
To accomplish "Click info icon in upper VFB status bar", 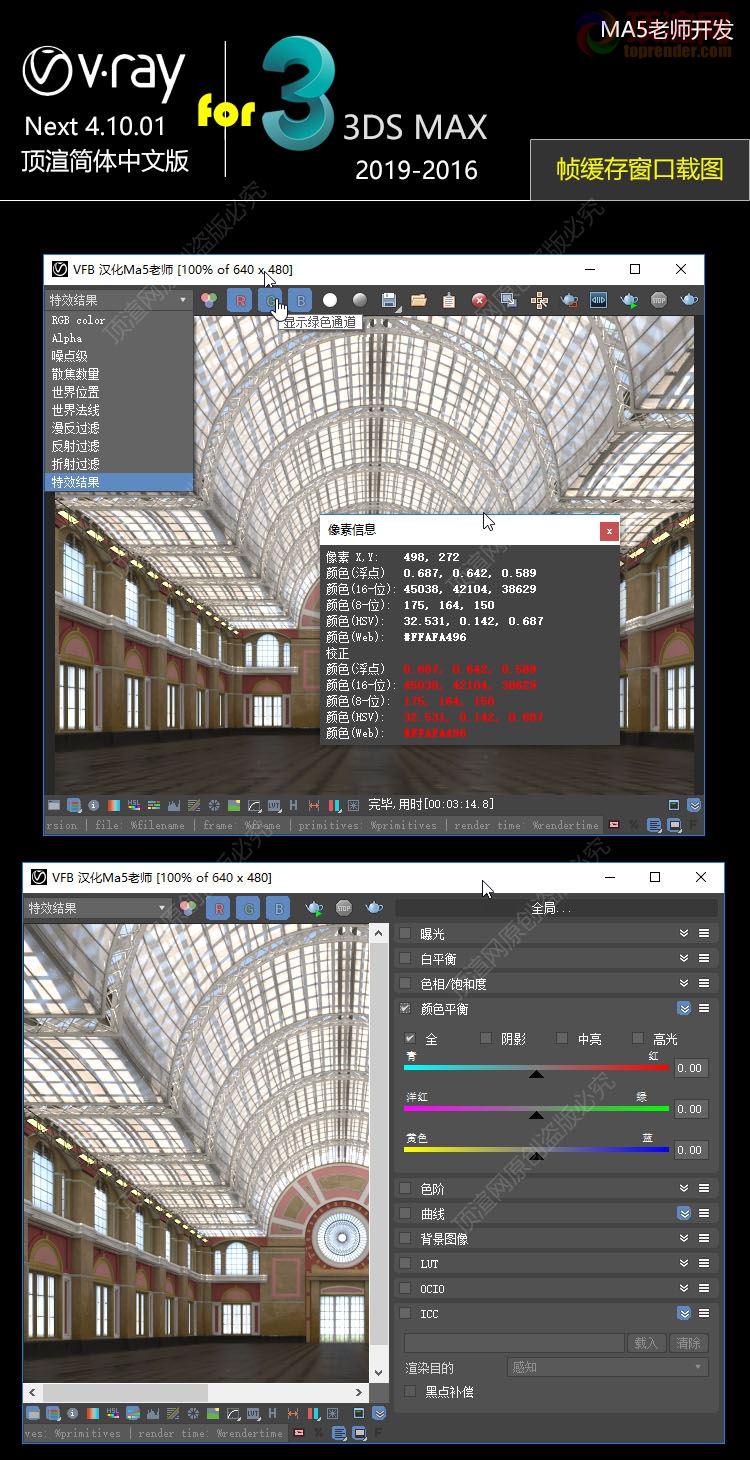I will click(x=94, y=805).
